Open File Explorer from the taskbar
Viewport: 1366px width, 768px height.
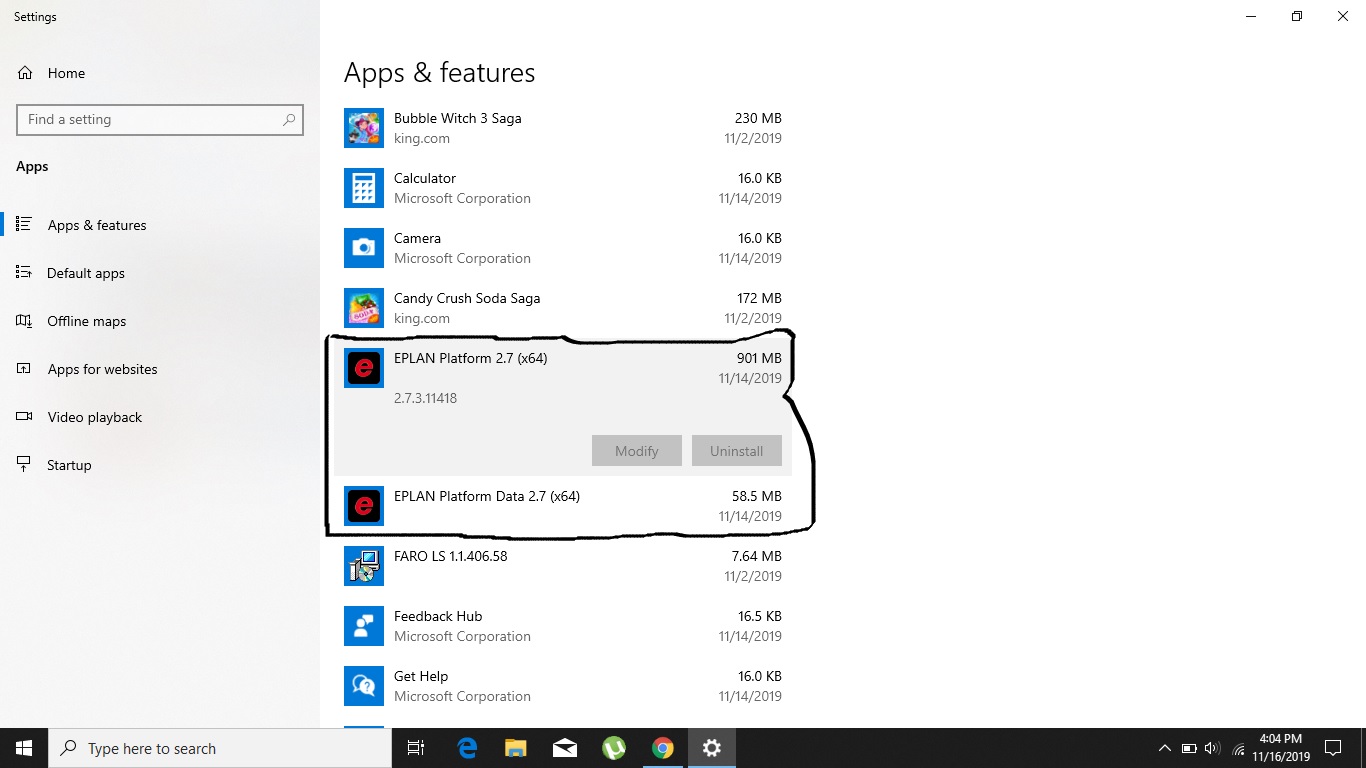515,748
